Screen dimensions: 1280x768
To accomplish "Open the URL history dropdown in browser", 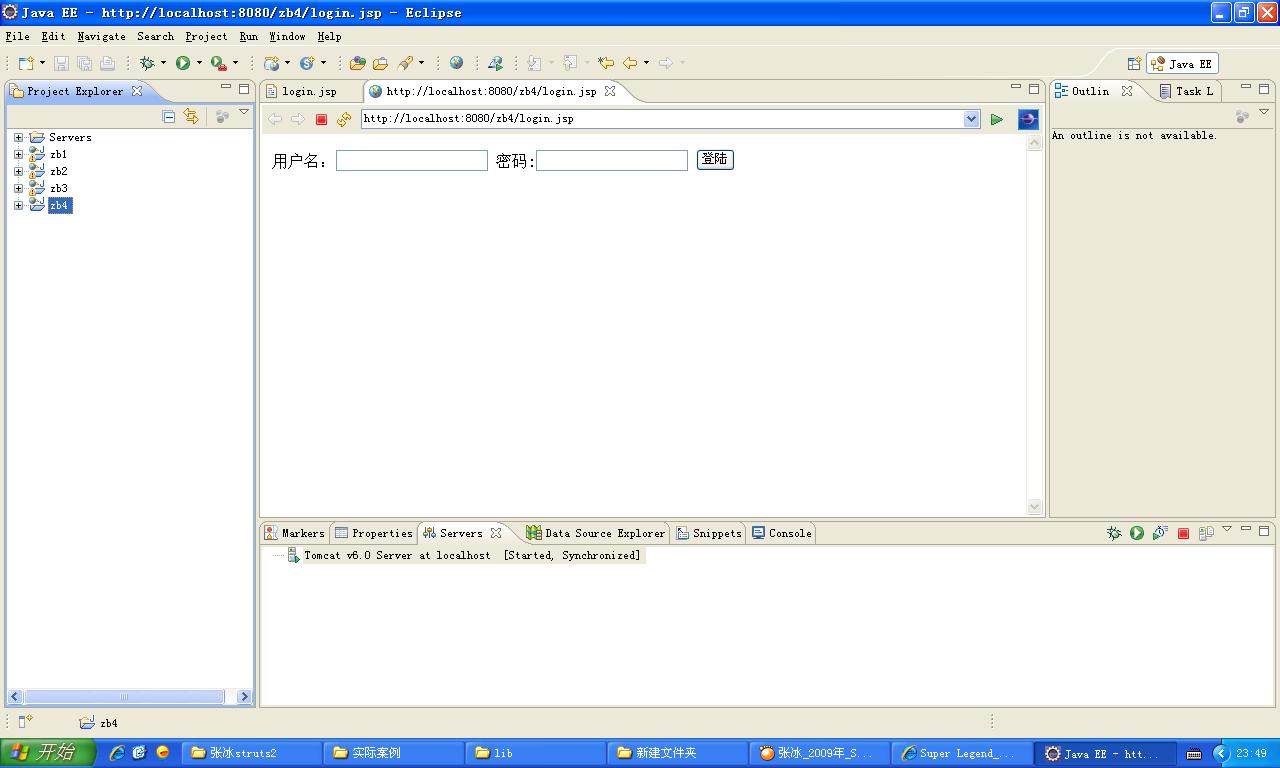I will point(971,119).
